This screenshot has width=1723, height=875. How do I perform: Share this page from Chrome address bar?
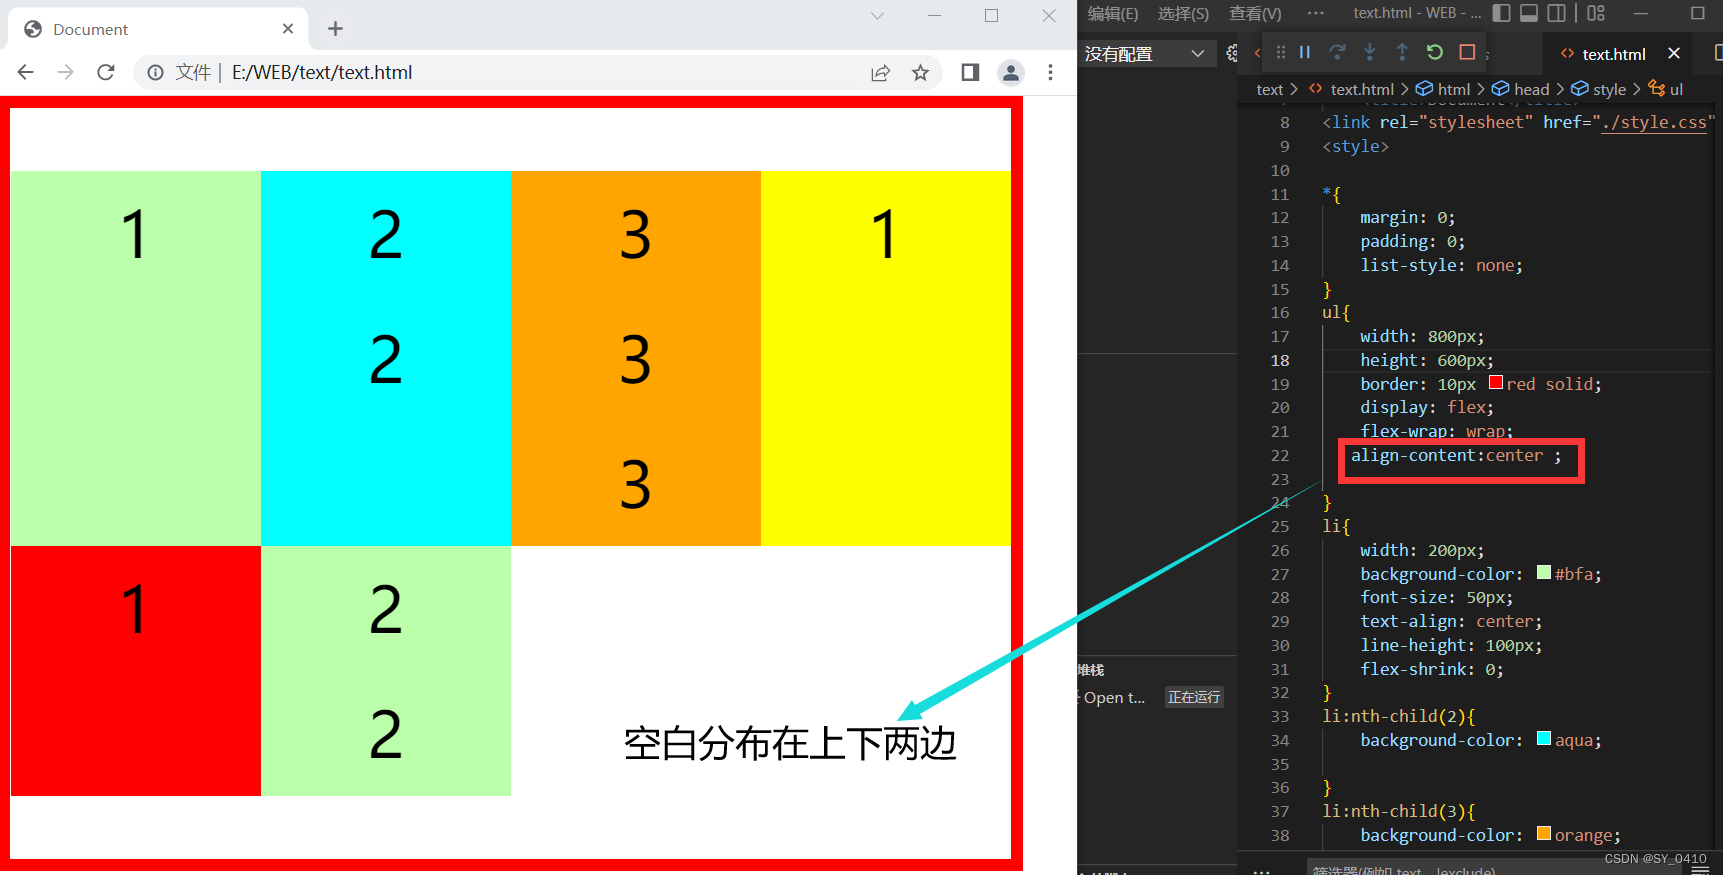coord(880,72)
